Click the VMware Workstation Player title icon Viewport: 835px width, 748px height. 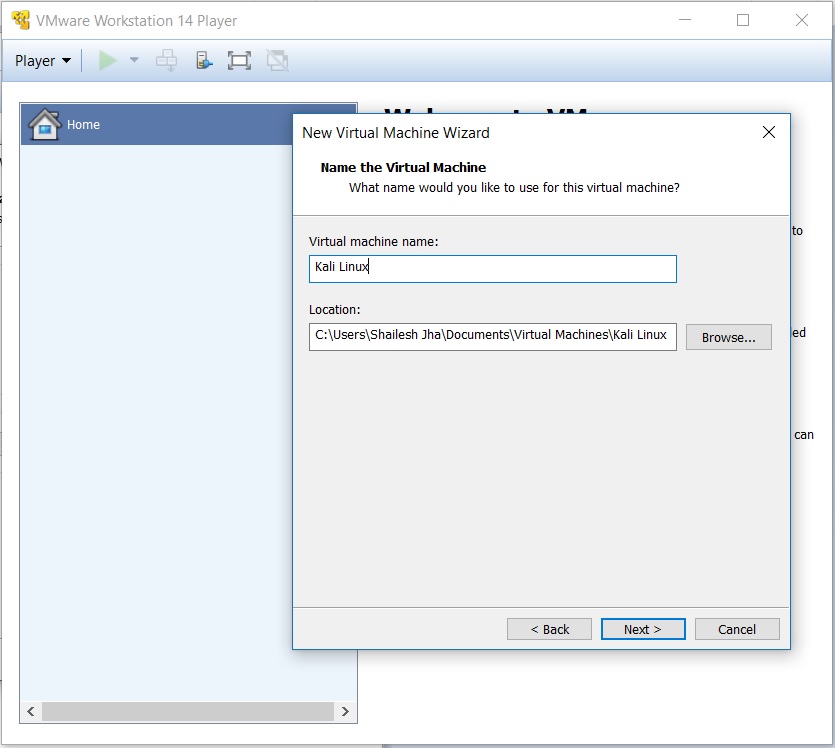click(x=21, y=20)
